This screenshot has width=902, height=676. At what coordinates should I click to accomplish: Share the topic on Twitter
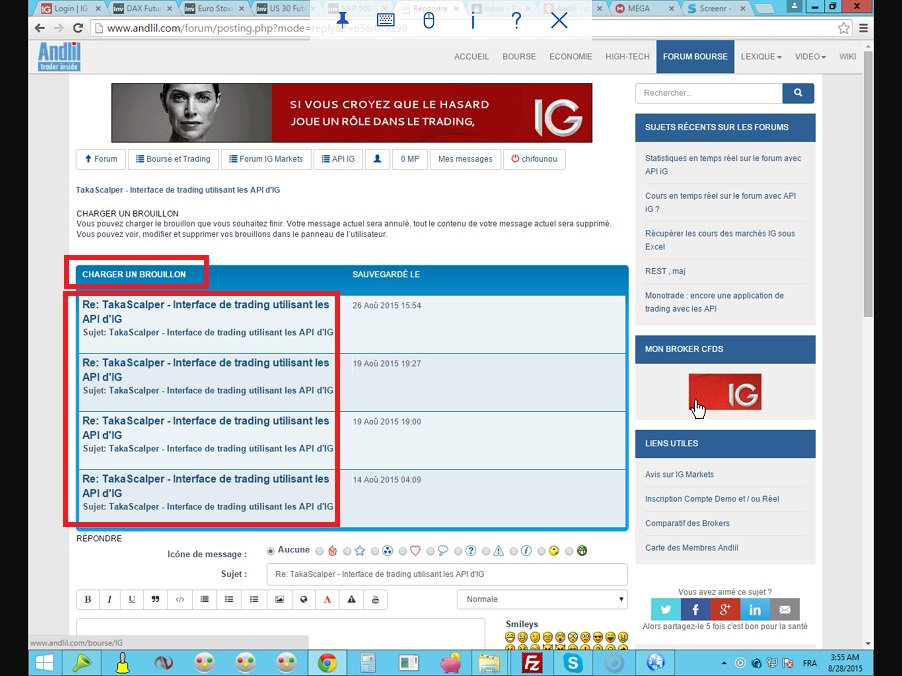pos(666,609)
